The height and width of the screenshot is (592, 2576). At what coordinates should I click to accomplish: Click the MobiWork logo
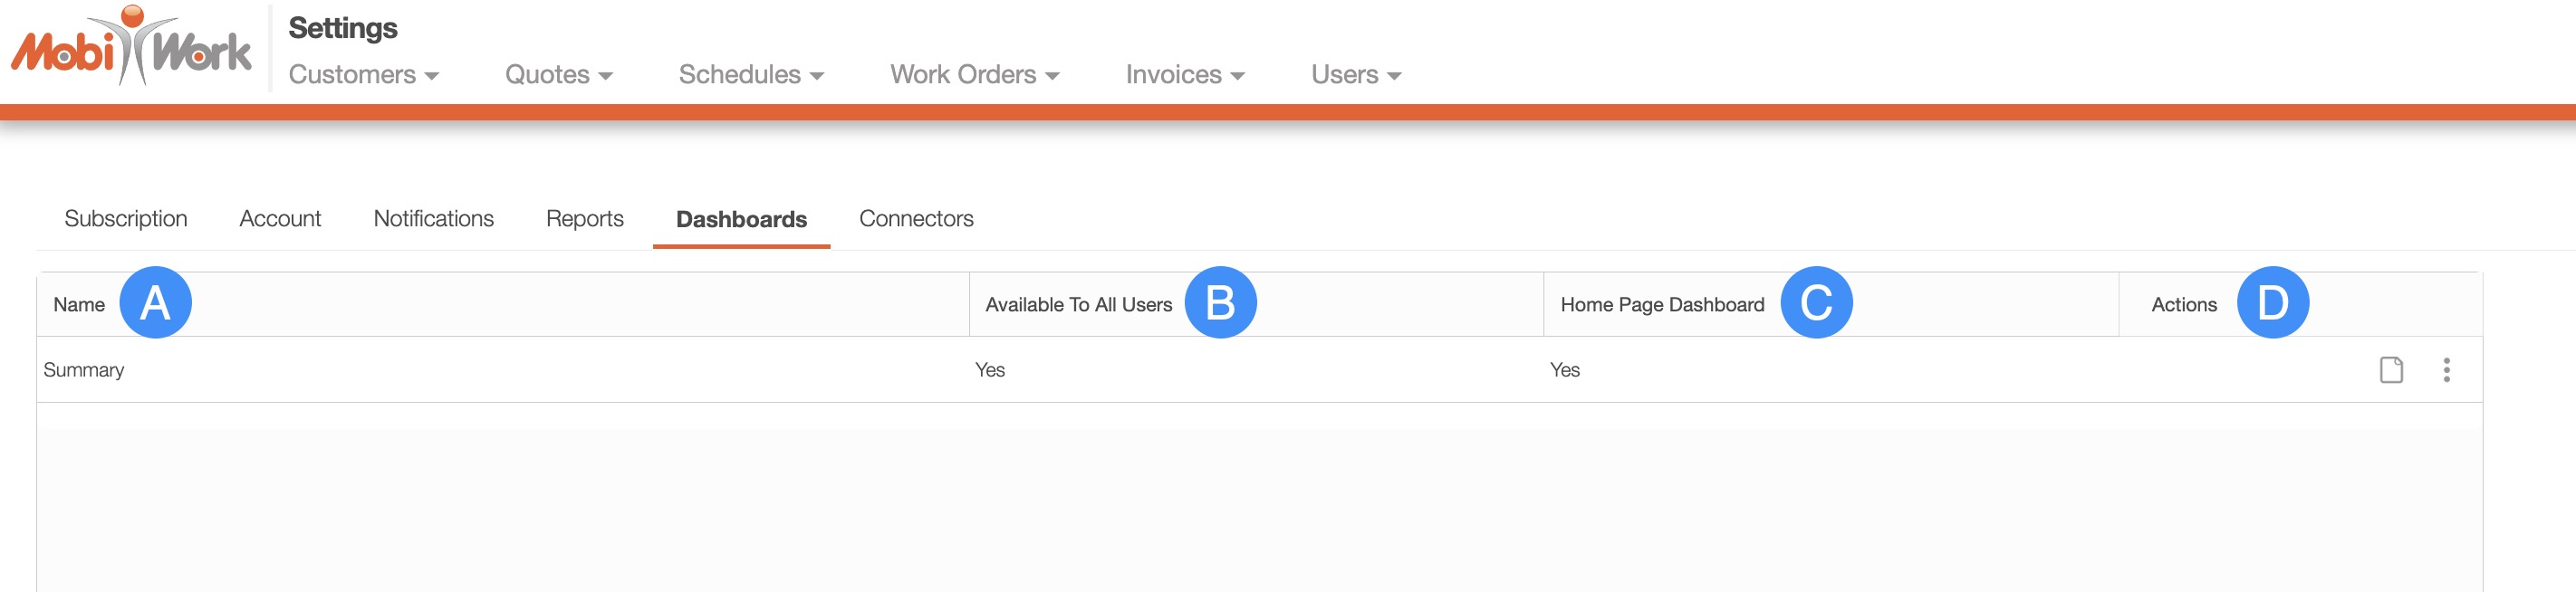(131, 47)
